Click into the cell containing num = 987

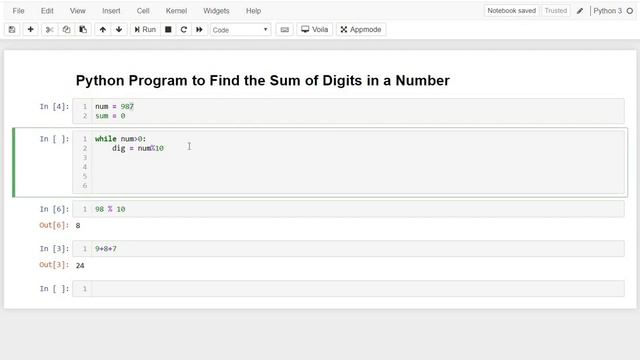[x=348, y=111]
